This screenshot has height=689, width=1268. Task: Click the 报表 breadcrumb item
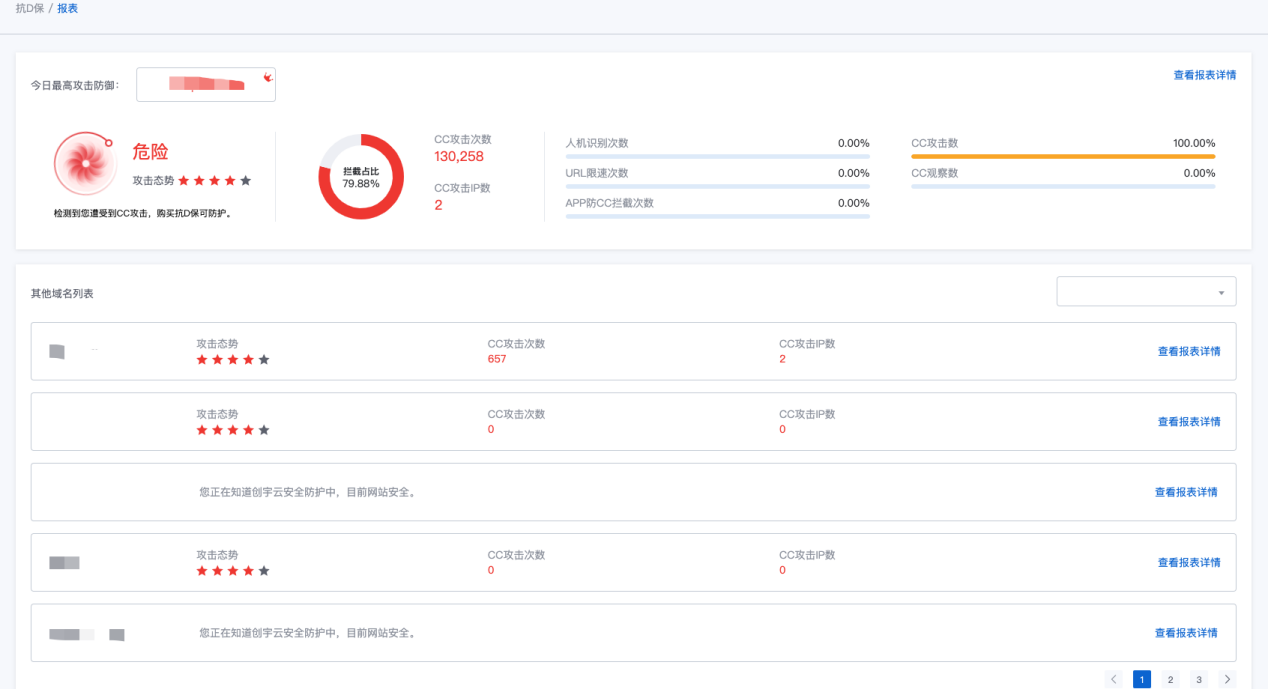[67, 8]
